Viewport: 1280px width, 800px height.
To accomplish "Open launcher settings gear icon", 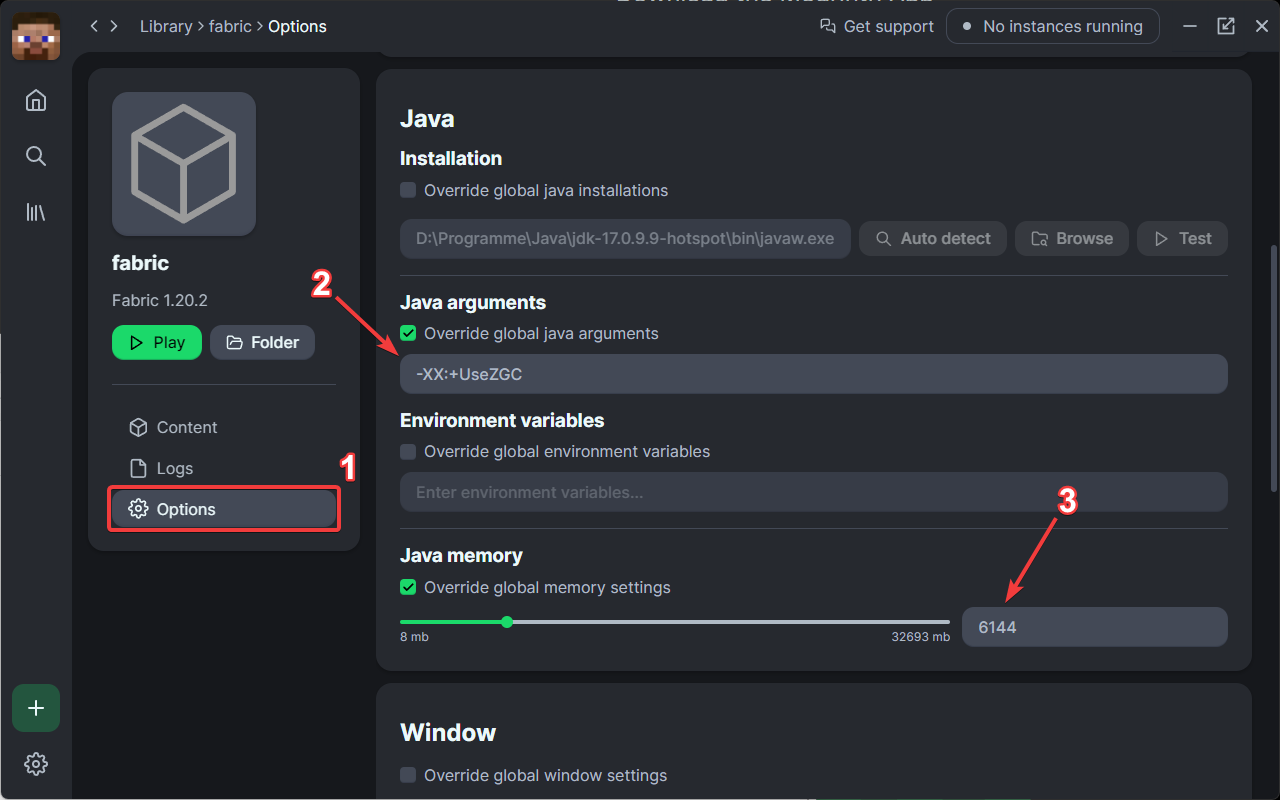I will point(36,764).
